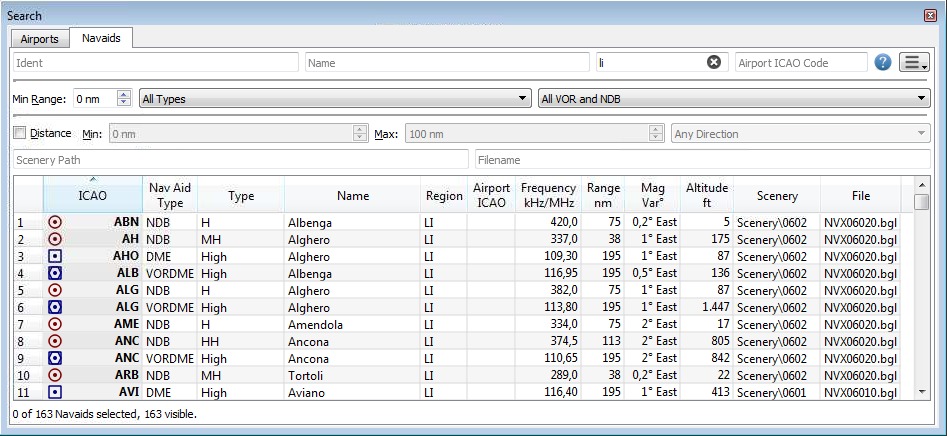This screenshot has height=436, width=947.
Task: Click the NVX06010.bgl file cell
Action: (x=861, y=392)
